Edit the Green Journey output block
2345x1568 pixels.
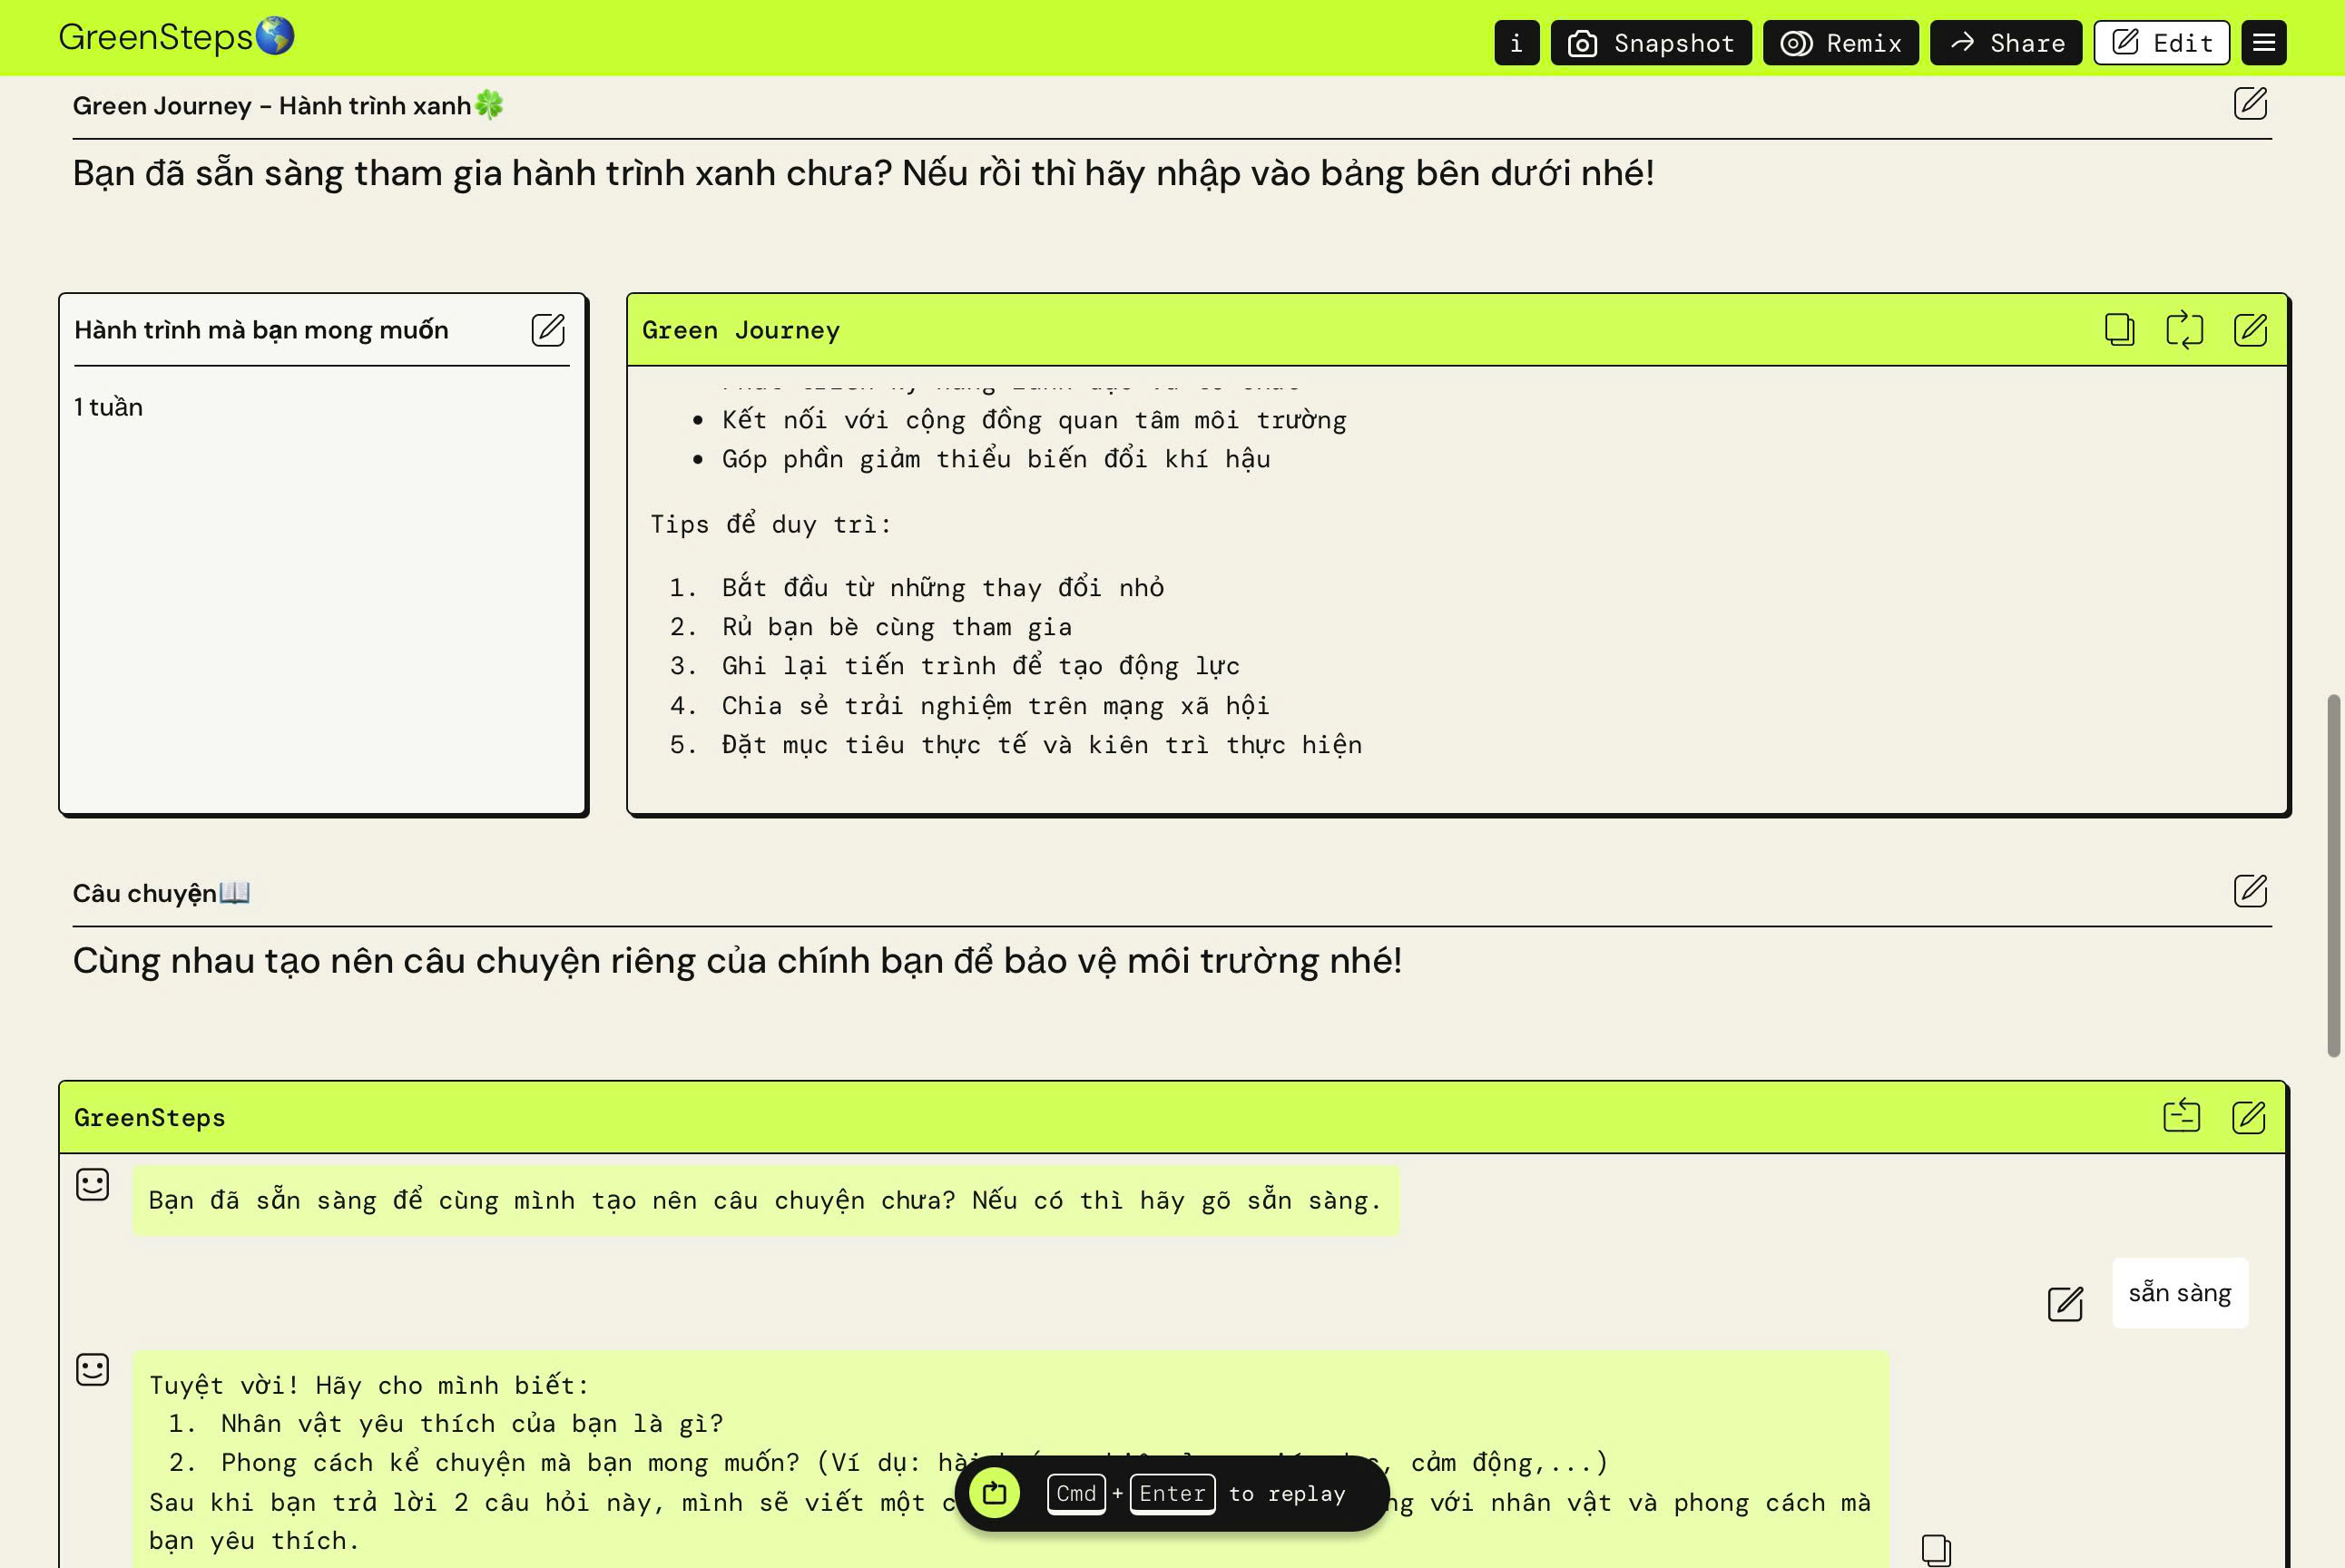pyautogui.click(x=2250, y=329)
